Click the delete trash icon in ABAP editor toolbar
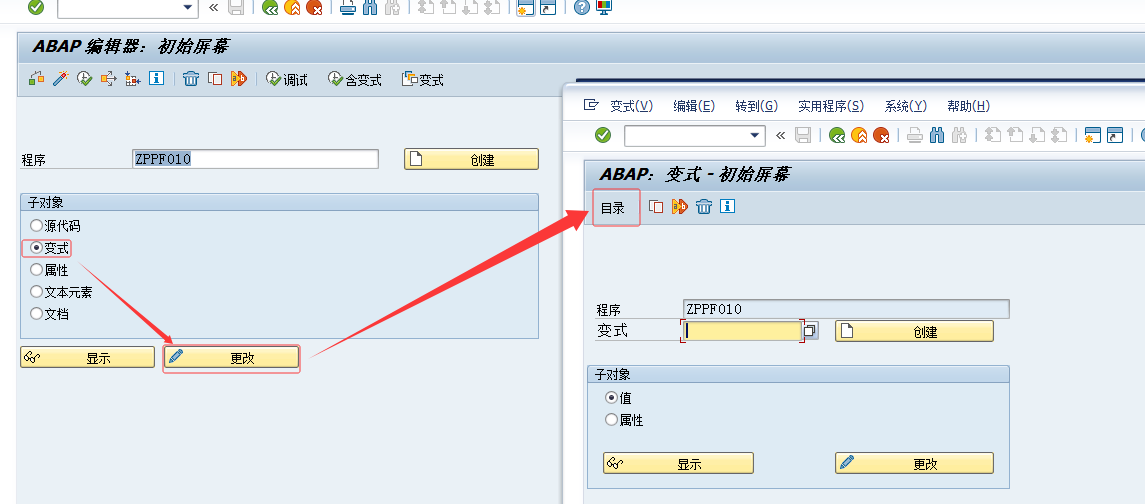Viewport: 1145px width, 504px height. click(x=191, y=79)
